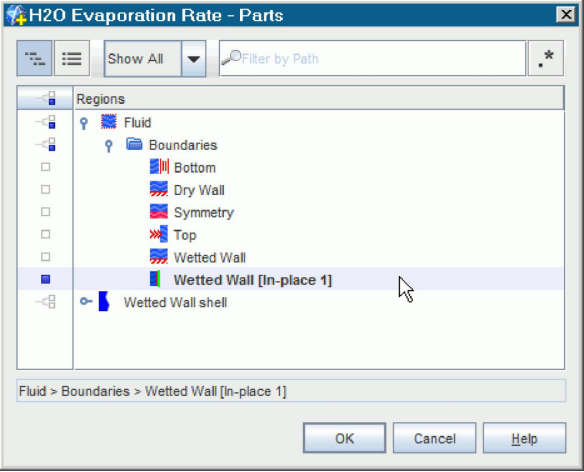Click the Symmetry boundary icon

[159, 212]
